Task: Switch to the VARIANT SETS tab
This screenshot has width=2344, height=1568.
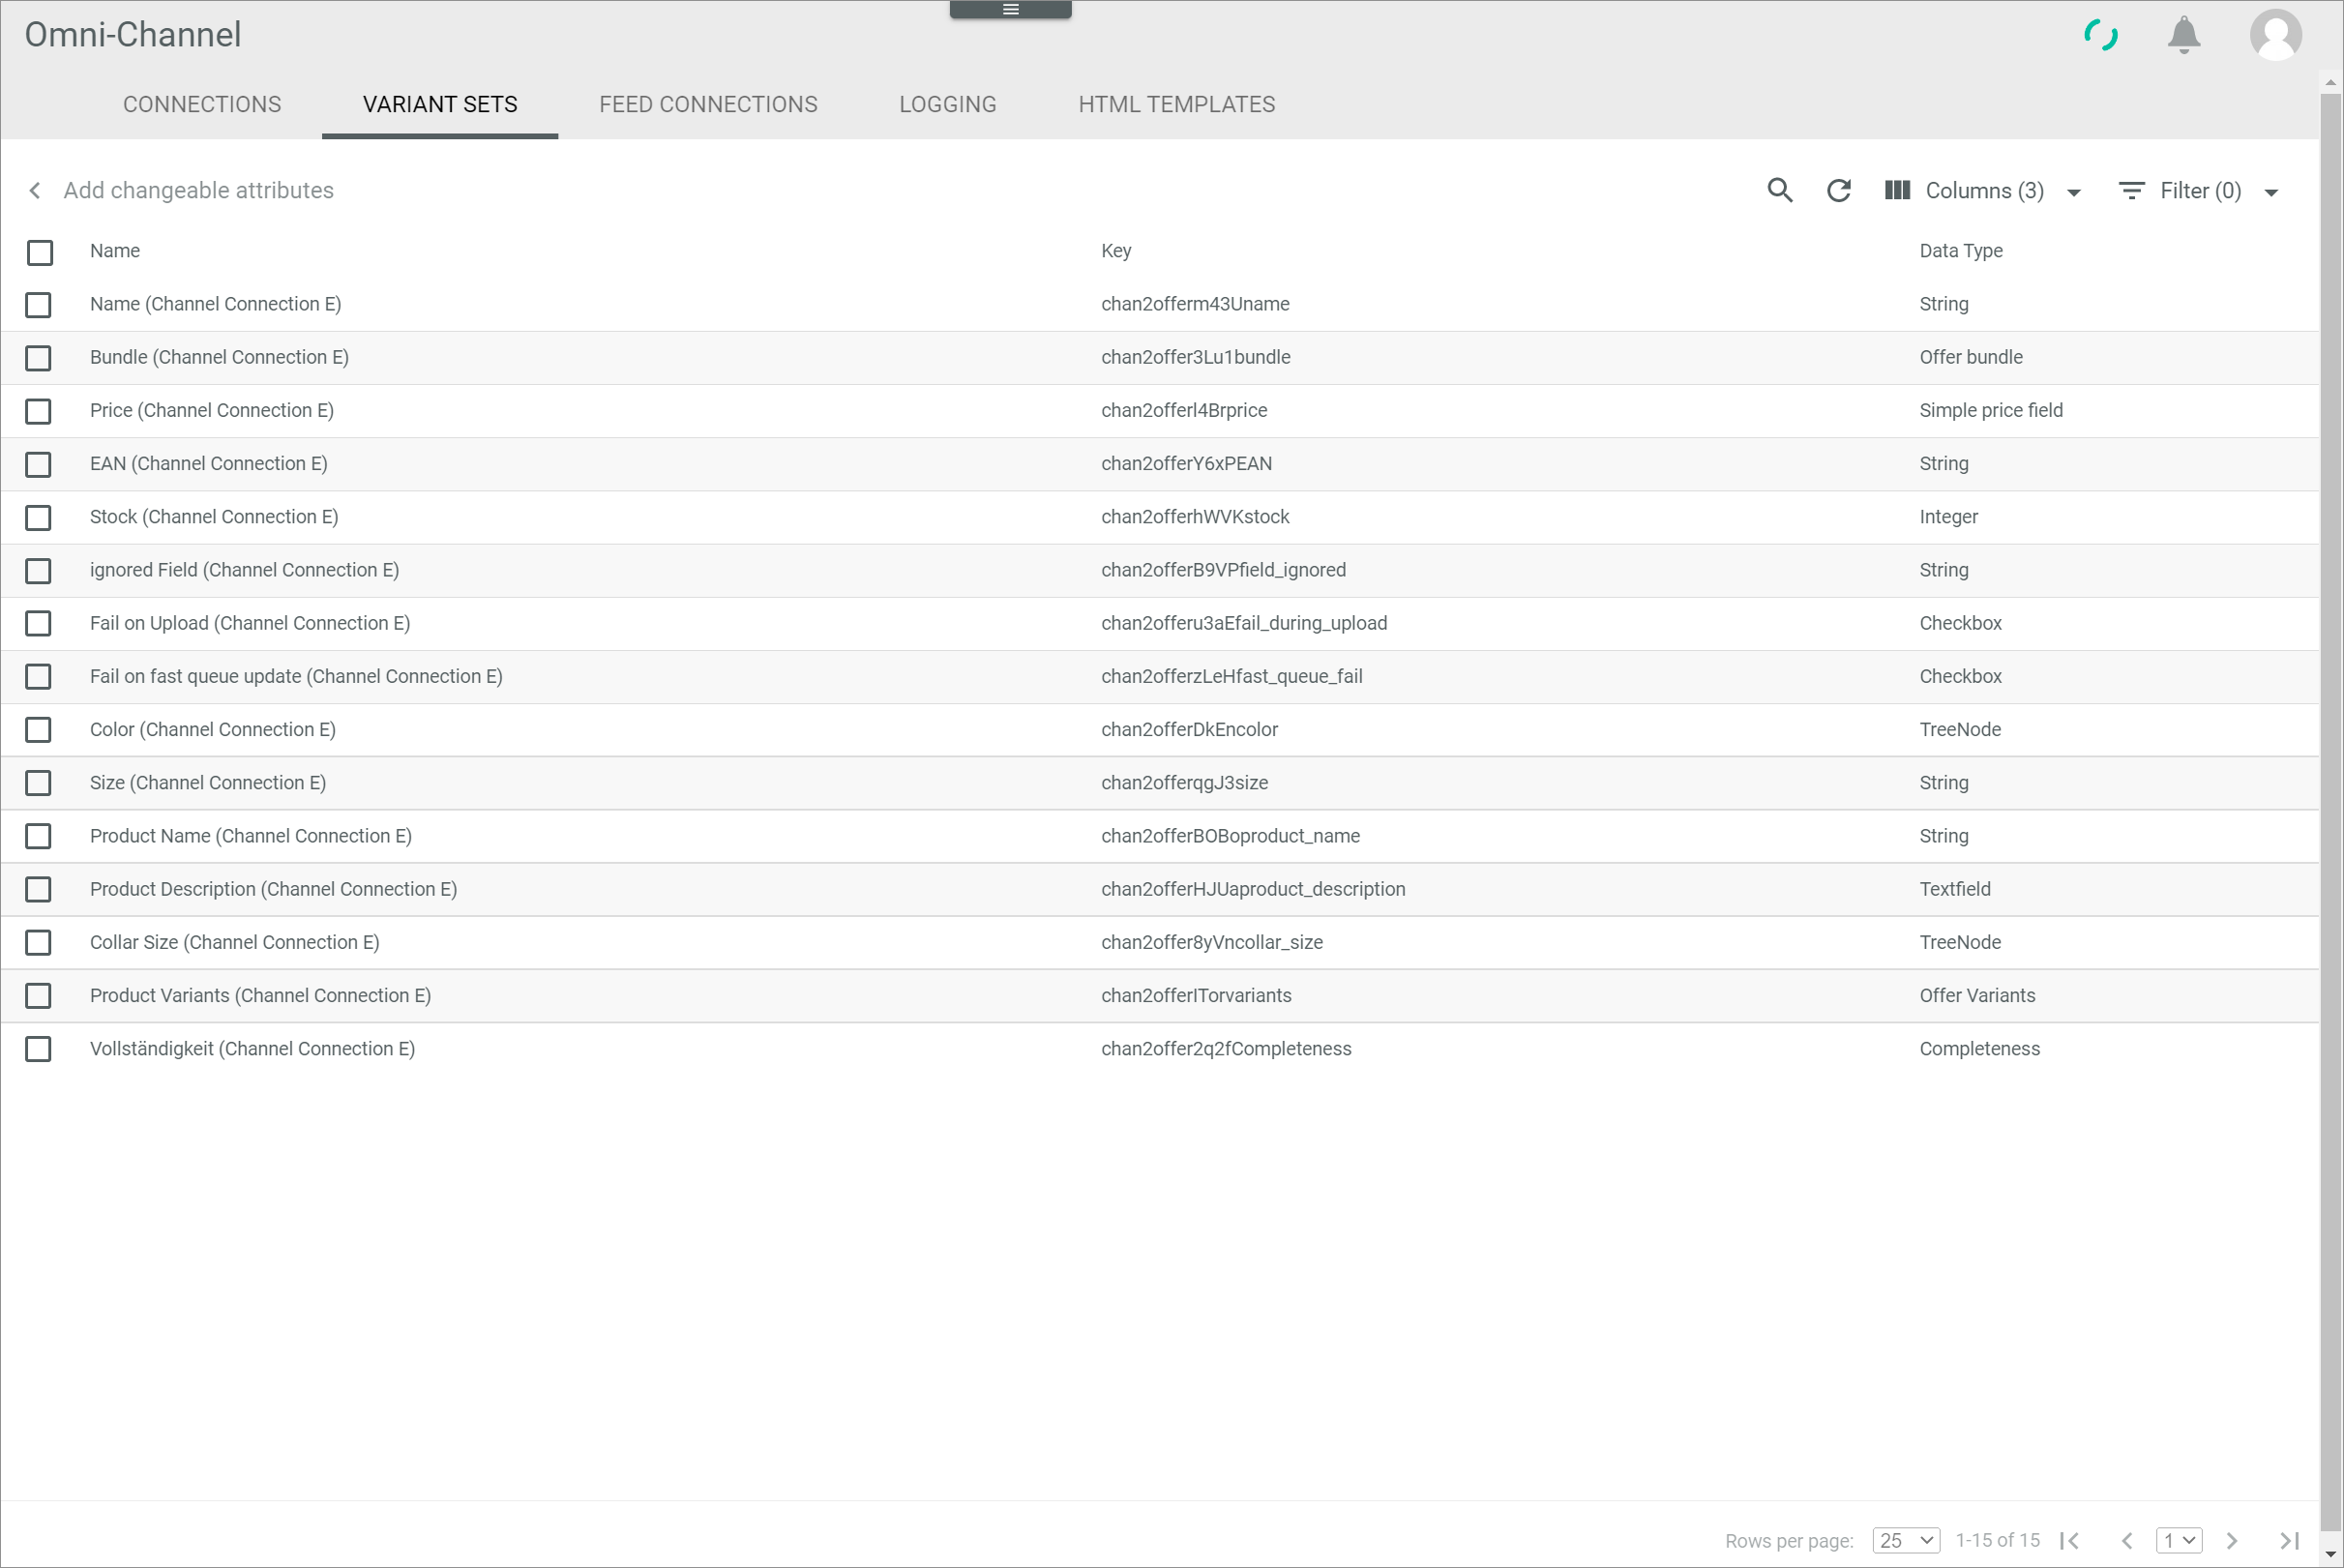Action: [440, 104]
